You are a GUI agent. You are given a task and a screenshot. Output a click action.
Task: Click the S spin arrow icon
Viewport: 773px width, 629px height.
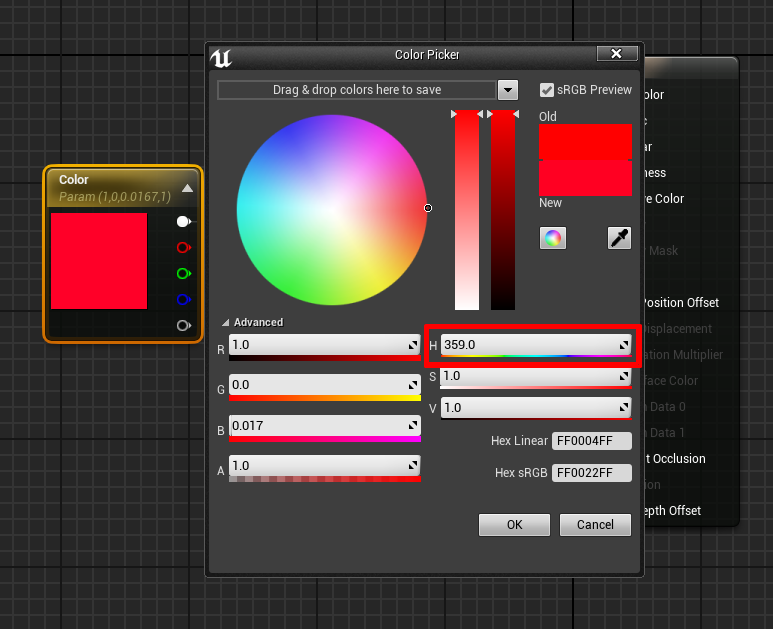click(x=624, y=377)
